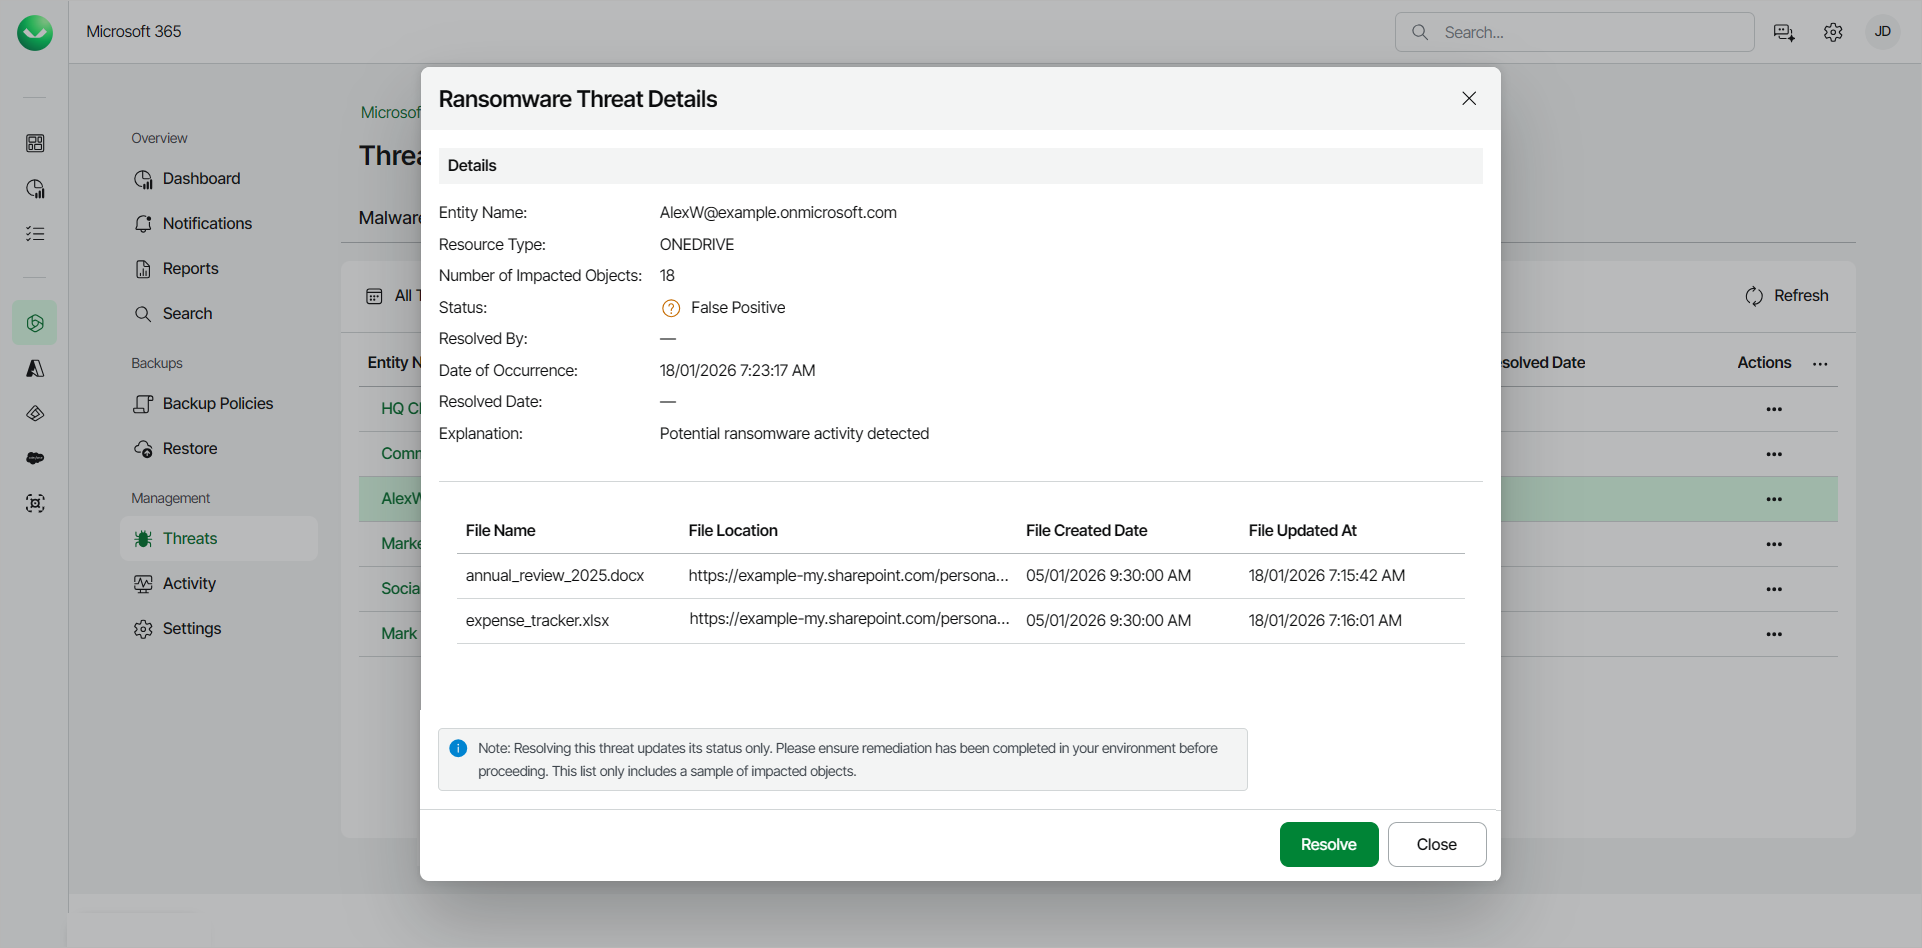
Task: Open the Actions column header ellipsis menu
Action: click(1820, 364)
